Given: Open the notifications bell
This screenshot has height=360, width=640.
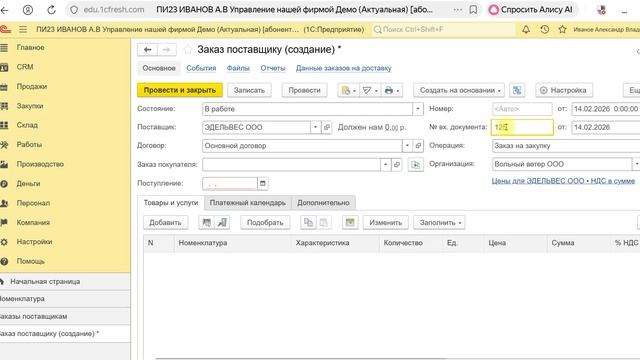Looking at the screenshot, I should click(x=526, y=29).
